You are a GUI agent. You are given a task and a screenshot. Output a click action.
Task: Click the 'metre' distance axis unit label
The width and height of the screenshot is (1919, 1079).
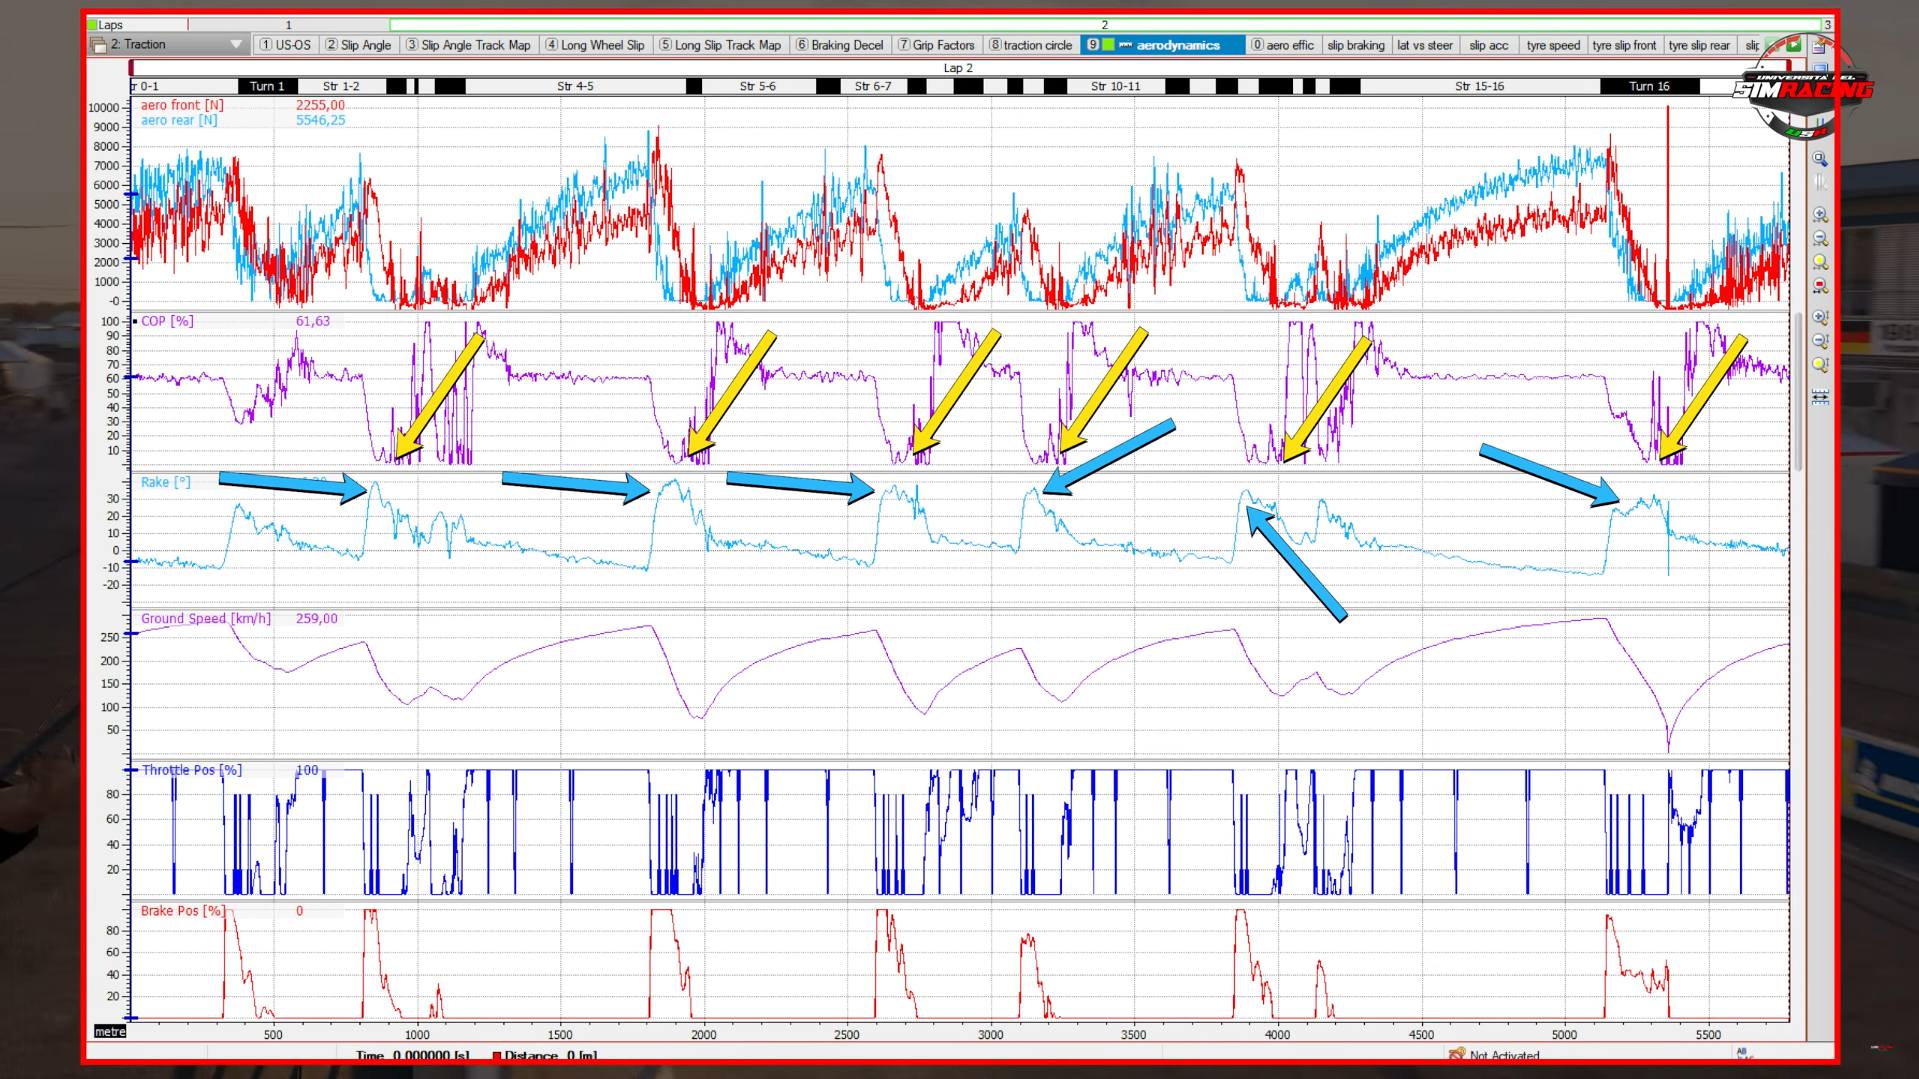pyautogui.click(x=110, y=1031)
